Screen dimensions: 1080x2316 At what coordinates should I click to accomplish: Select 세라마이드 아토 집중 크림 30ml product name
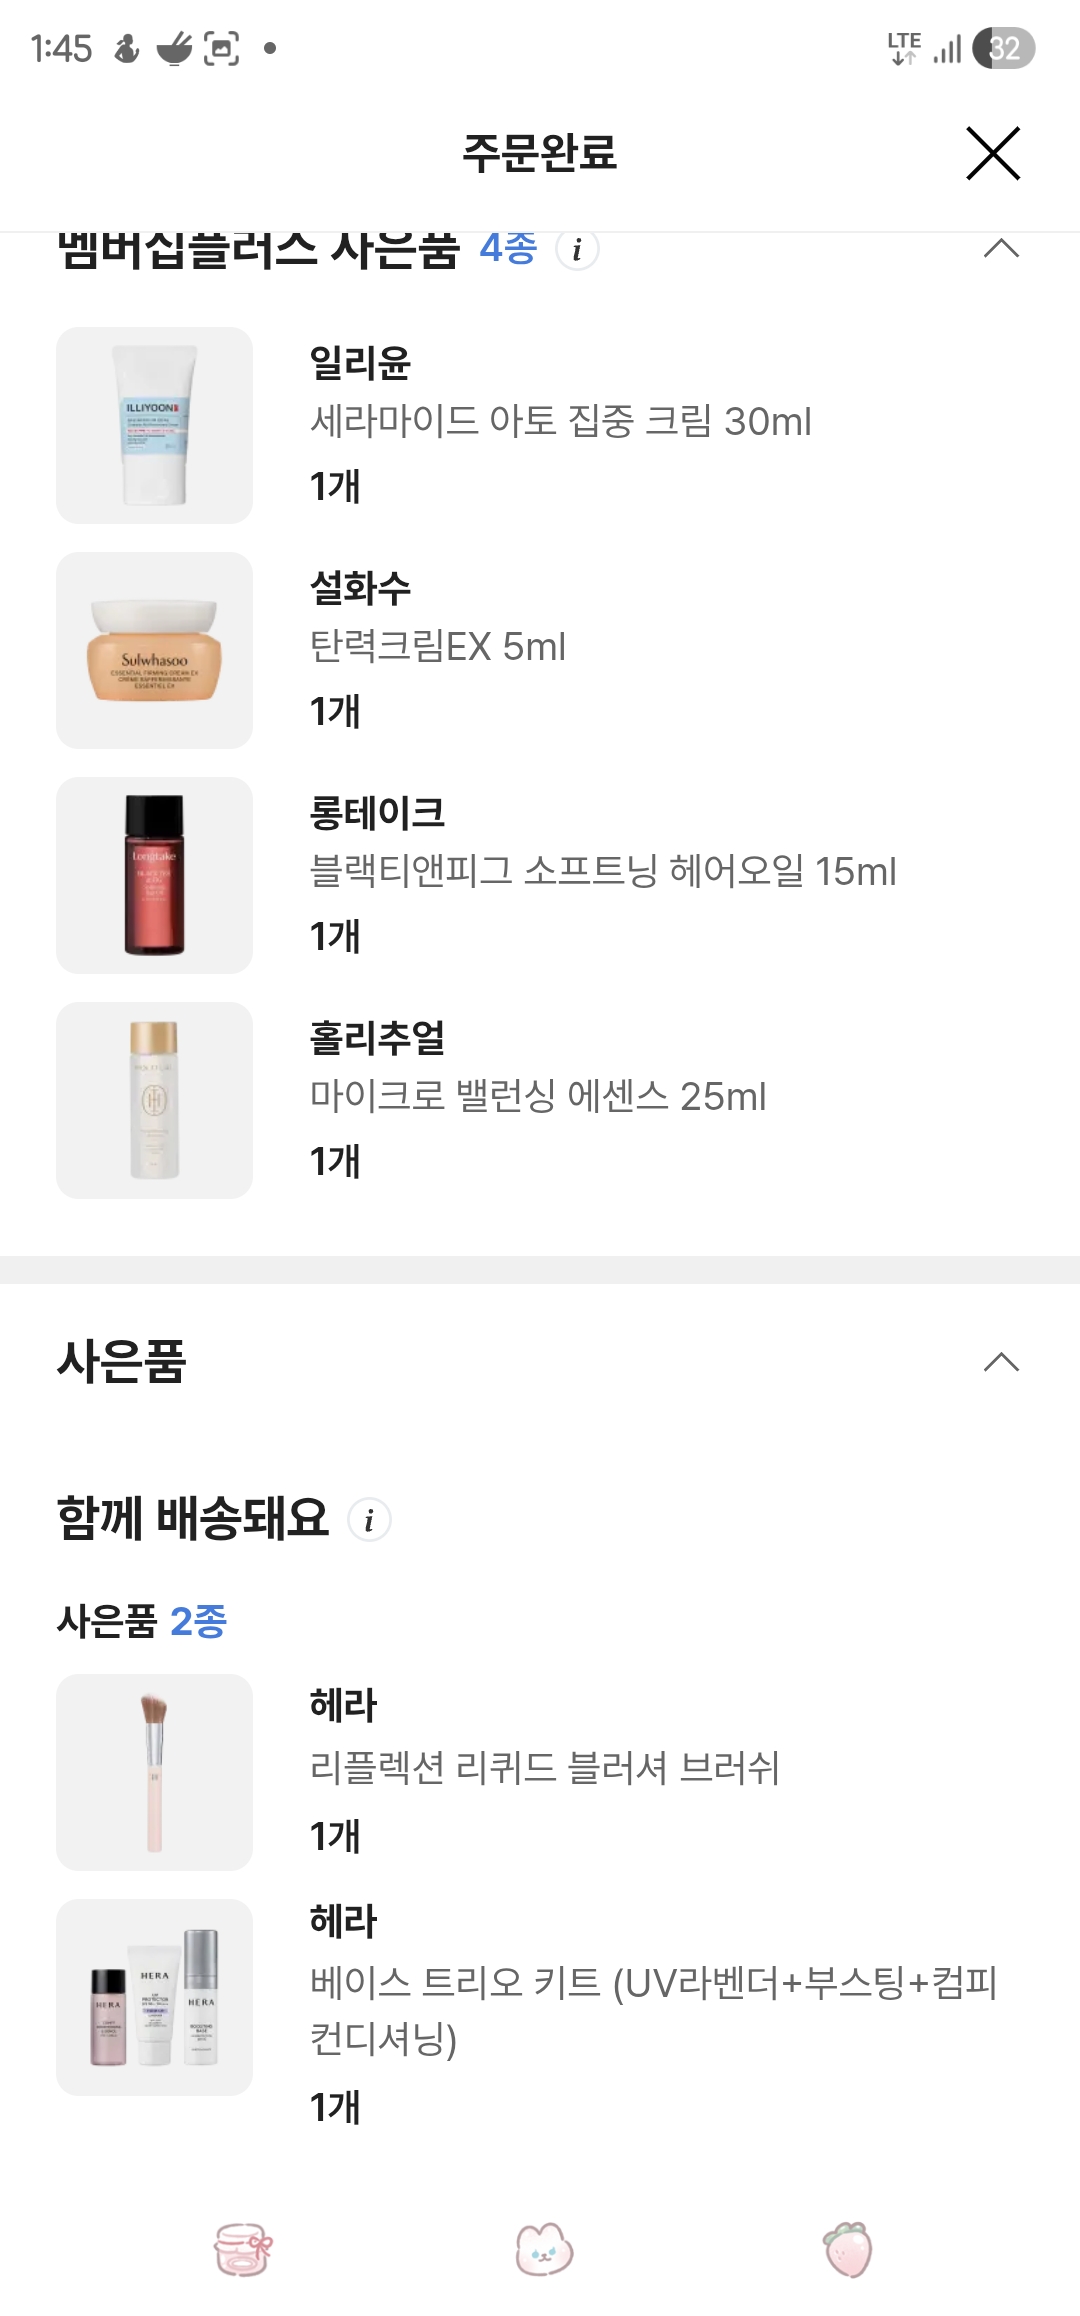560,422
